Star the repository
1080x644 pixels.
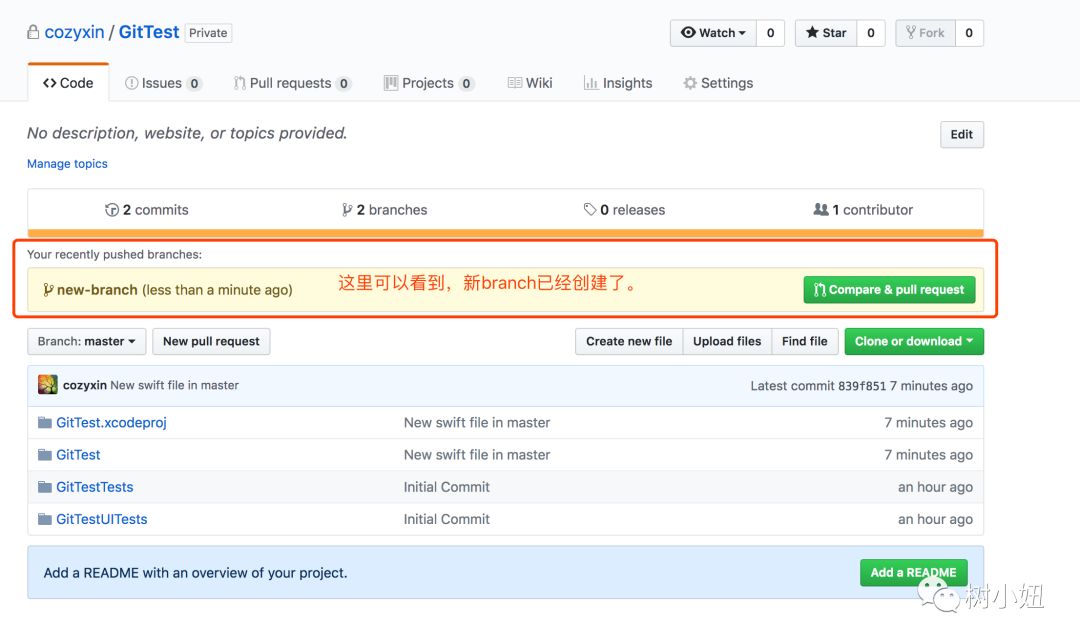point(826,32)
